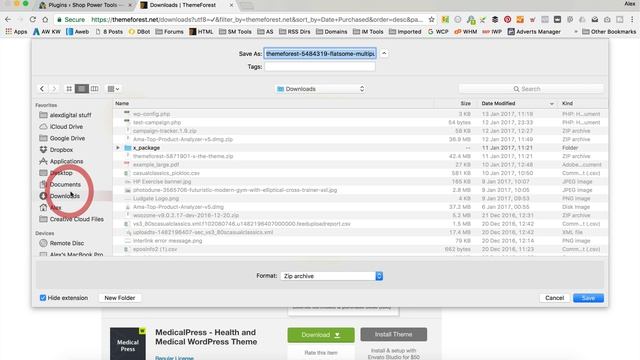
Task: Click the green Download button
Action: [x=321, y=335]
